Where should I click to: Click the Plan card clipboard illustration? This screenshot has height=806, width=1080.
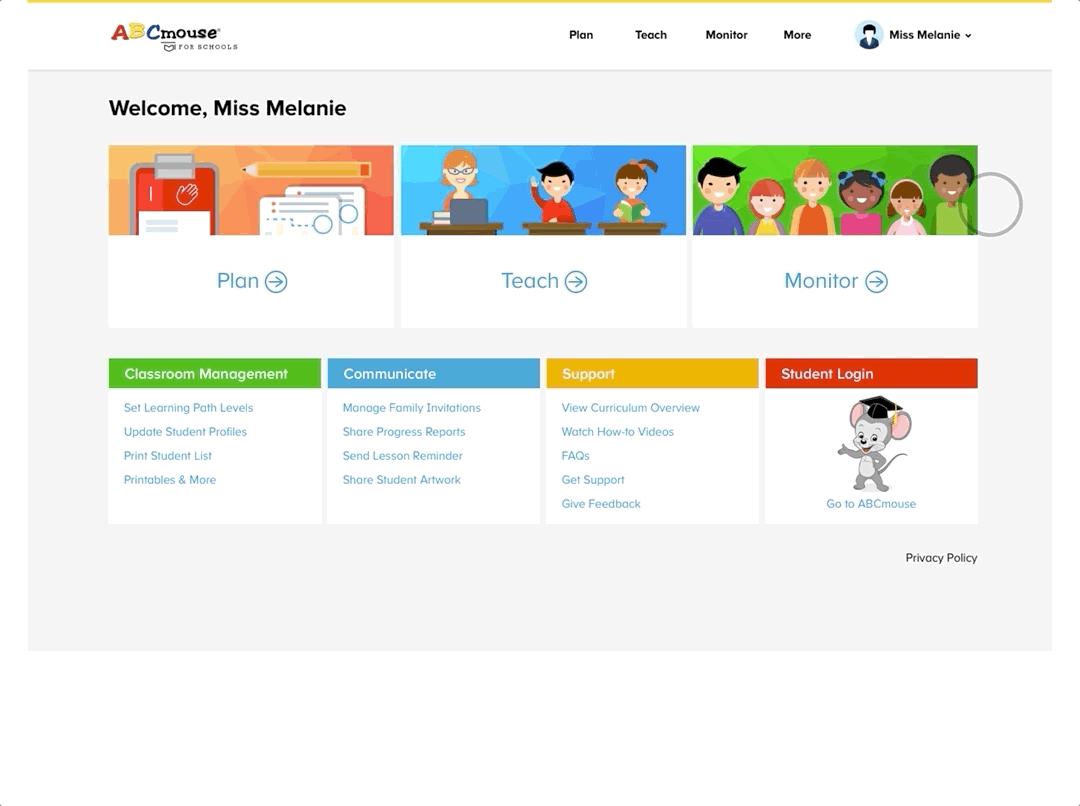(251, 190)
